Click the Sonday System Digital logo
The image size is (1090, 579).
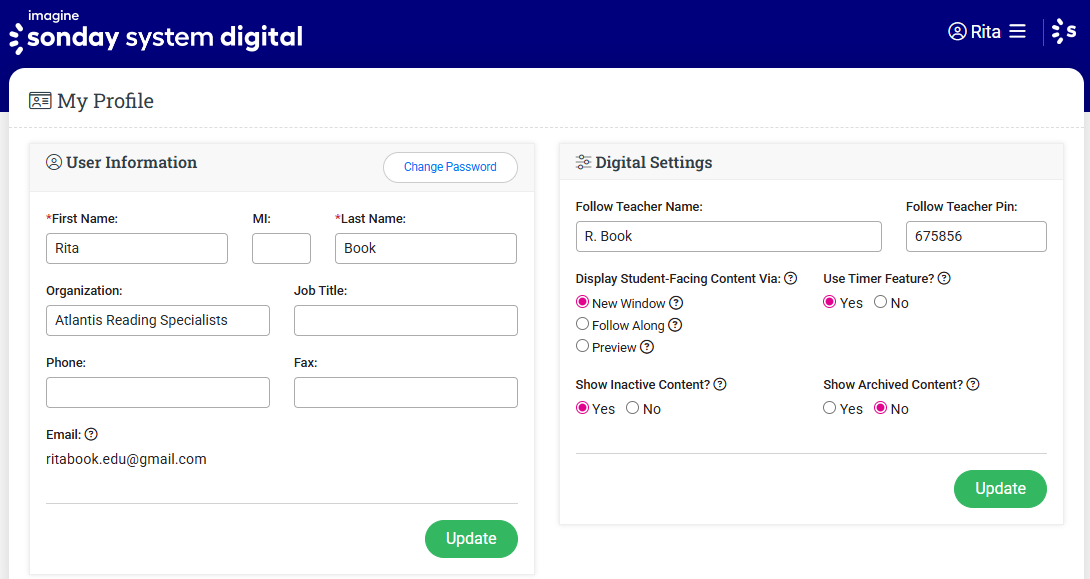click(x=156, y=32)
